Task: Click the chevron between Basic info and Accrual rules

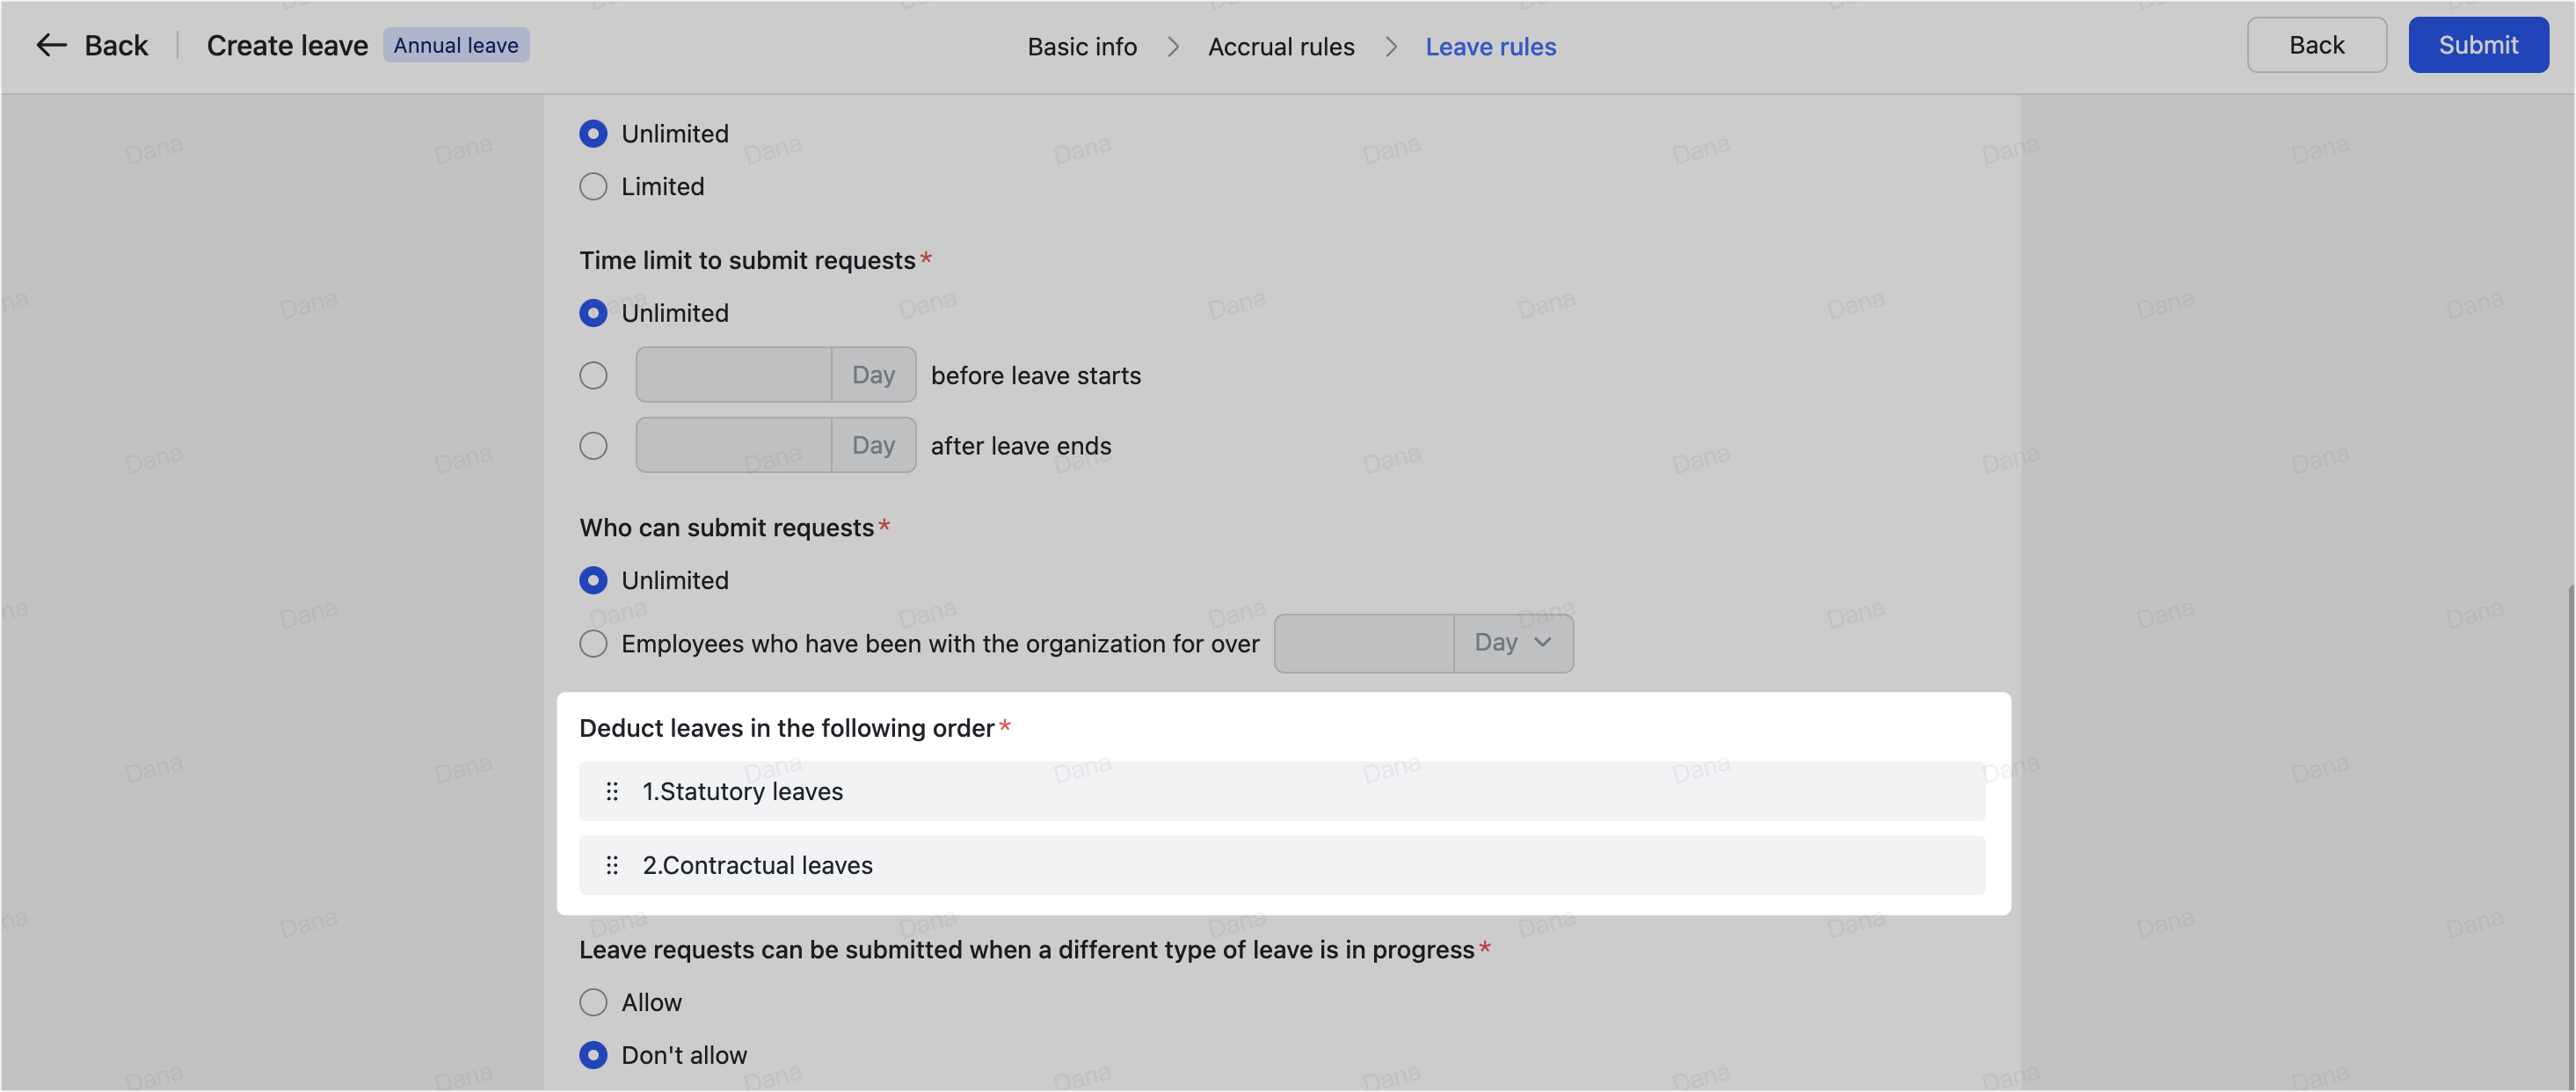Action: (x=1172, y=47)
